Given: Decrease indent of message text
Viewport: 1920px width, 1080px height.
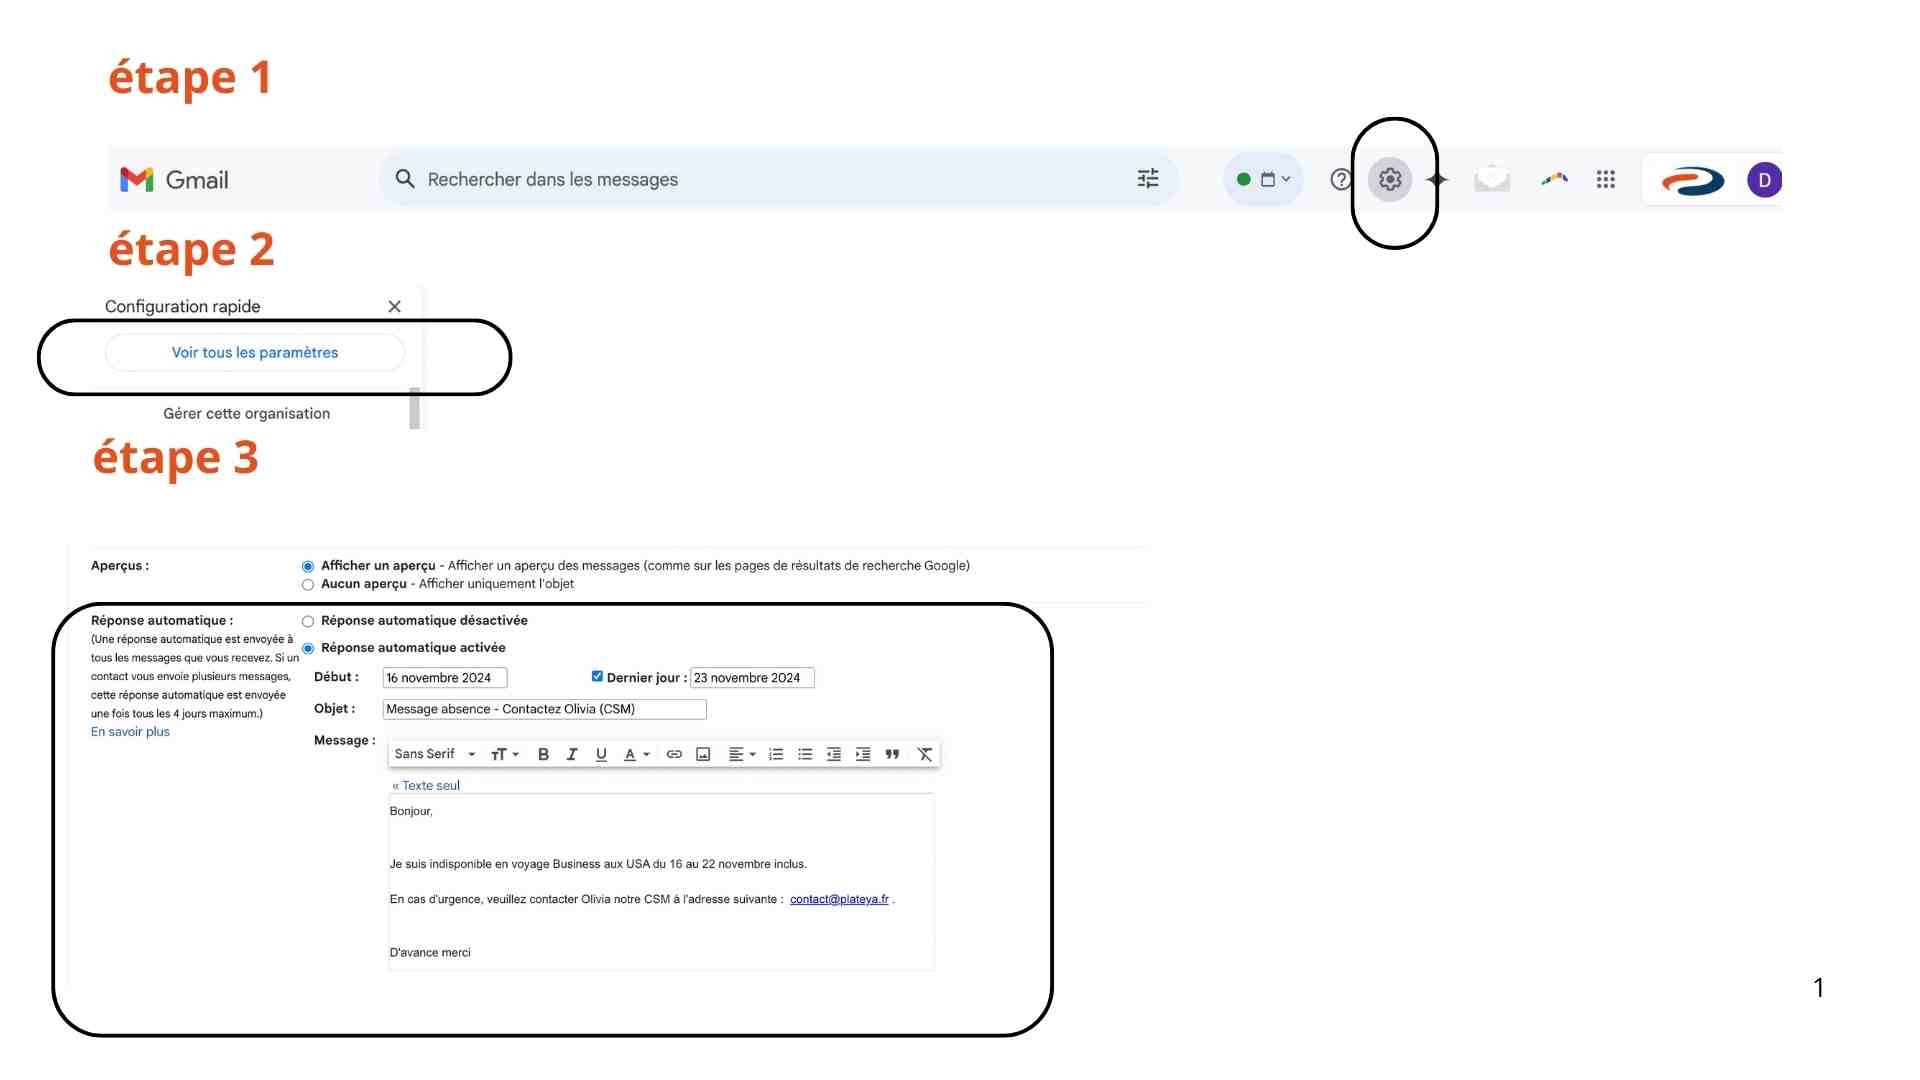Looking at the screenshot, I should point(834,755).
